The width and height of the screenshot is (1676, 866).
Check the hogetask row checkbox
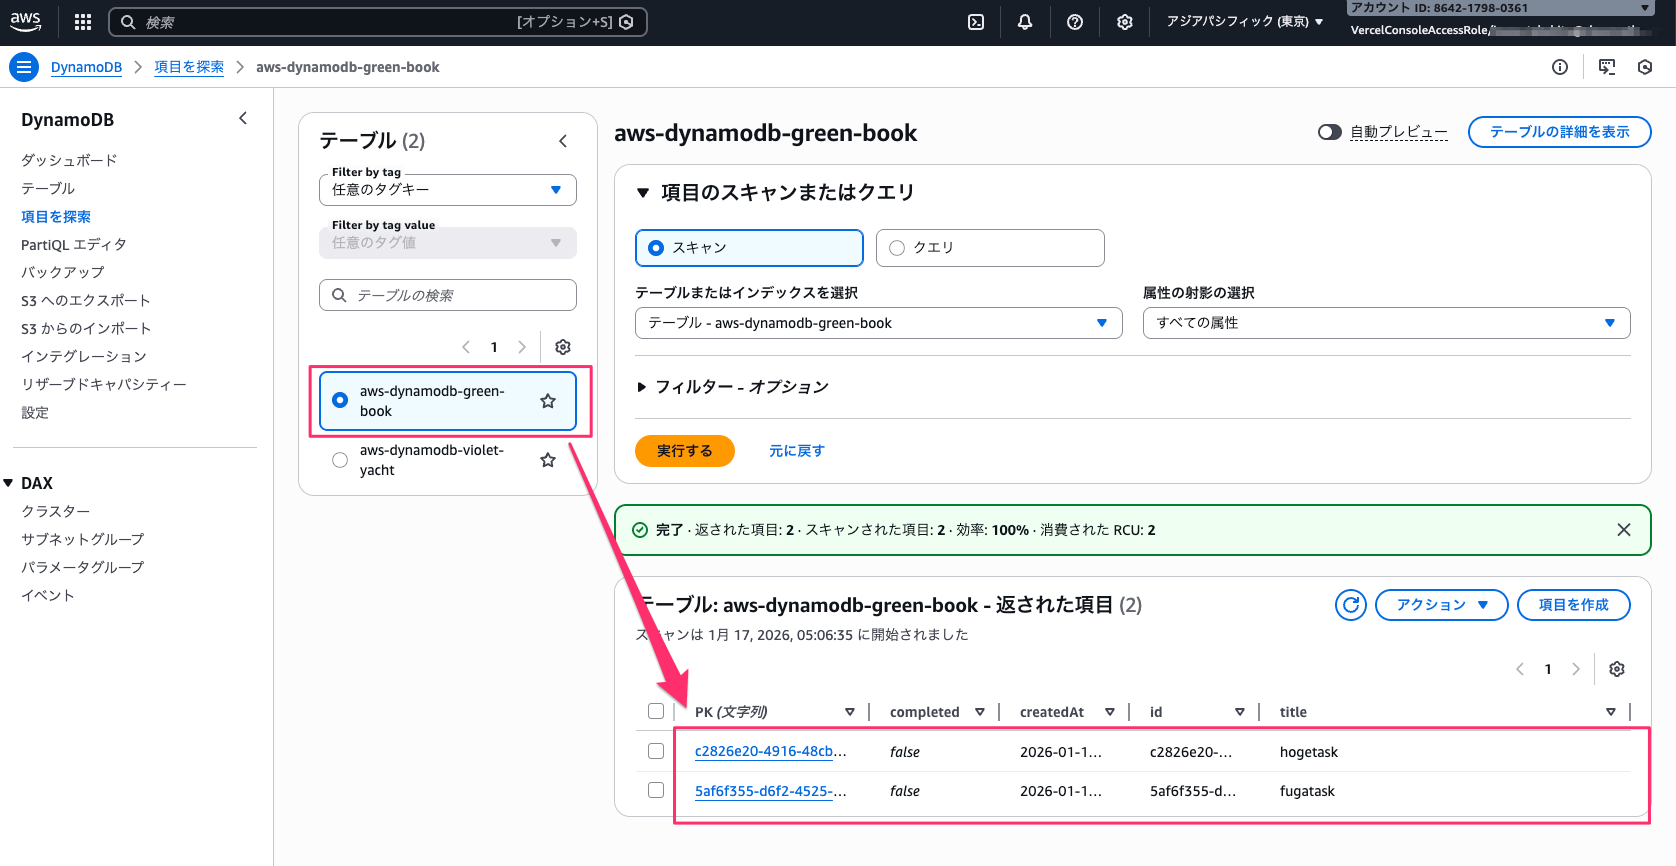coord(656,751)
